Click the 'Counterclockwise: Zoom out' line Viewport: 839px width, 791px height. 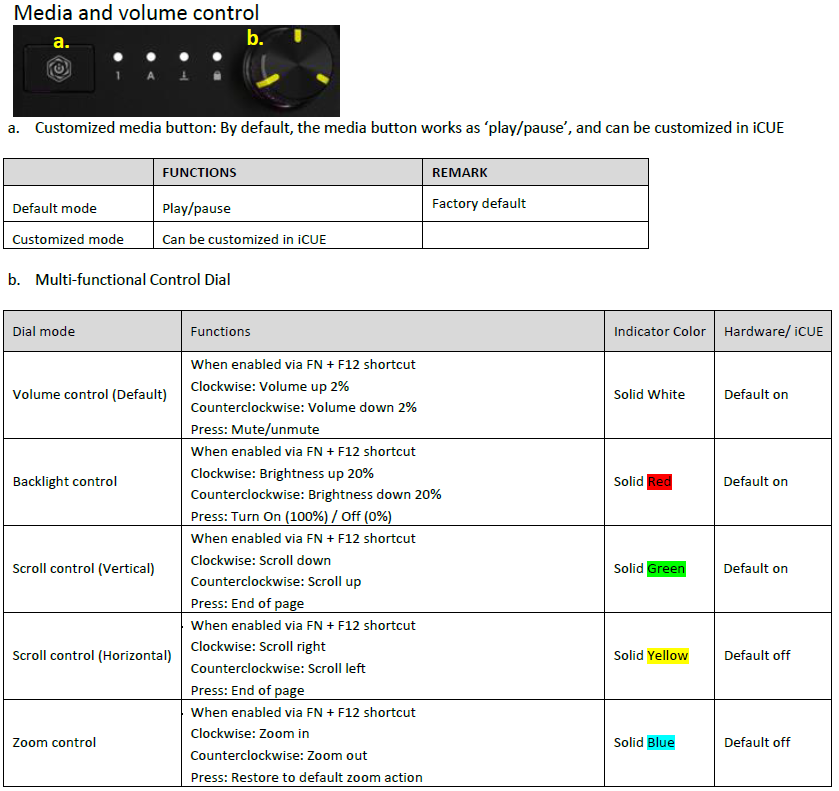click(279, 756)
